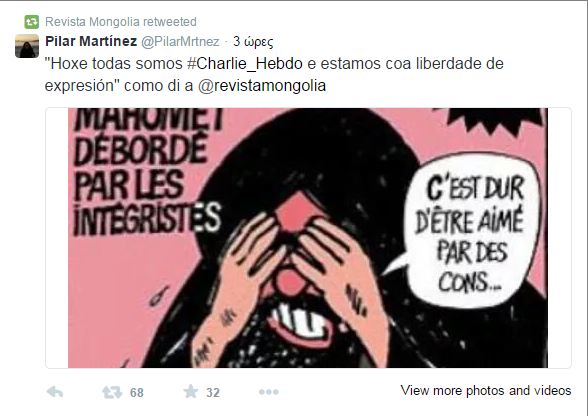This screenshot has width=588, height=416.
Task: Visit the @revistamongolia mention
Action: coord(262,86)
